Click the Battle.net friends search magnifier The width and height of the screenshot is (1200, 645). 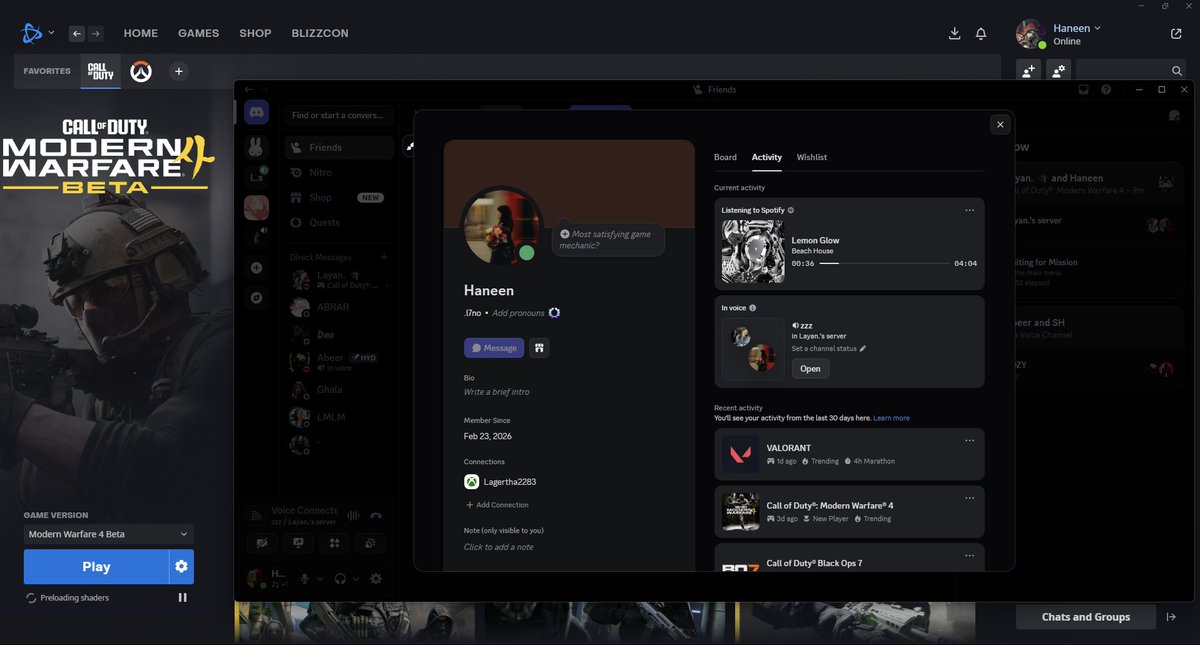[1177, 71]
